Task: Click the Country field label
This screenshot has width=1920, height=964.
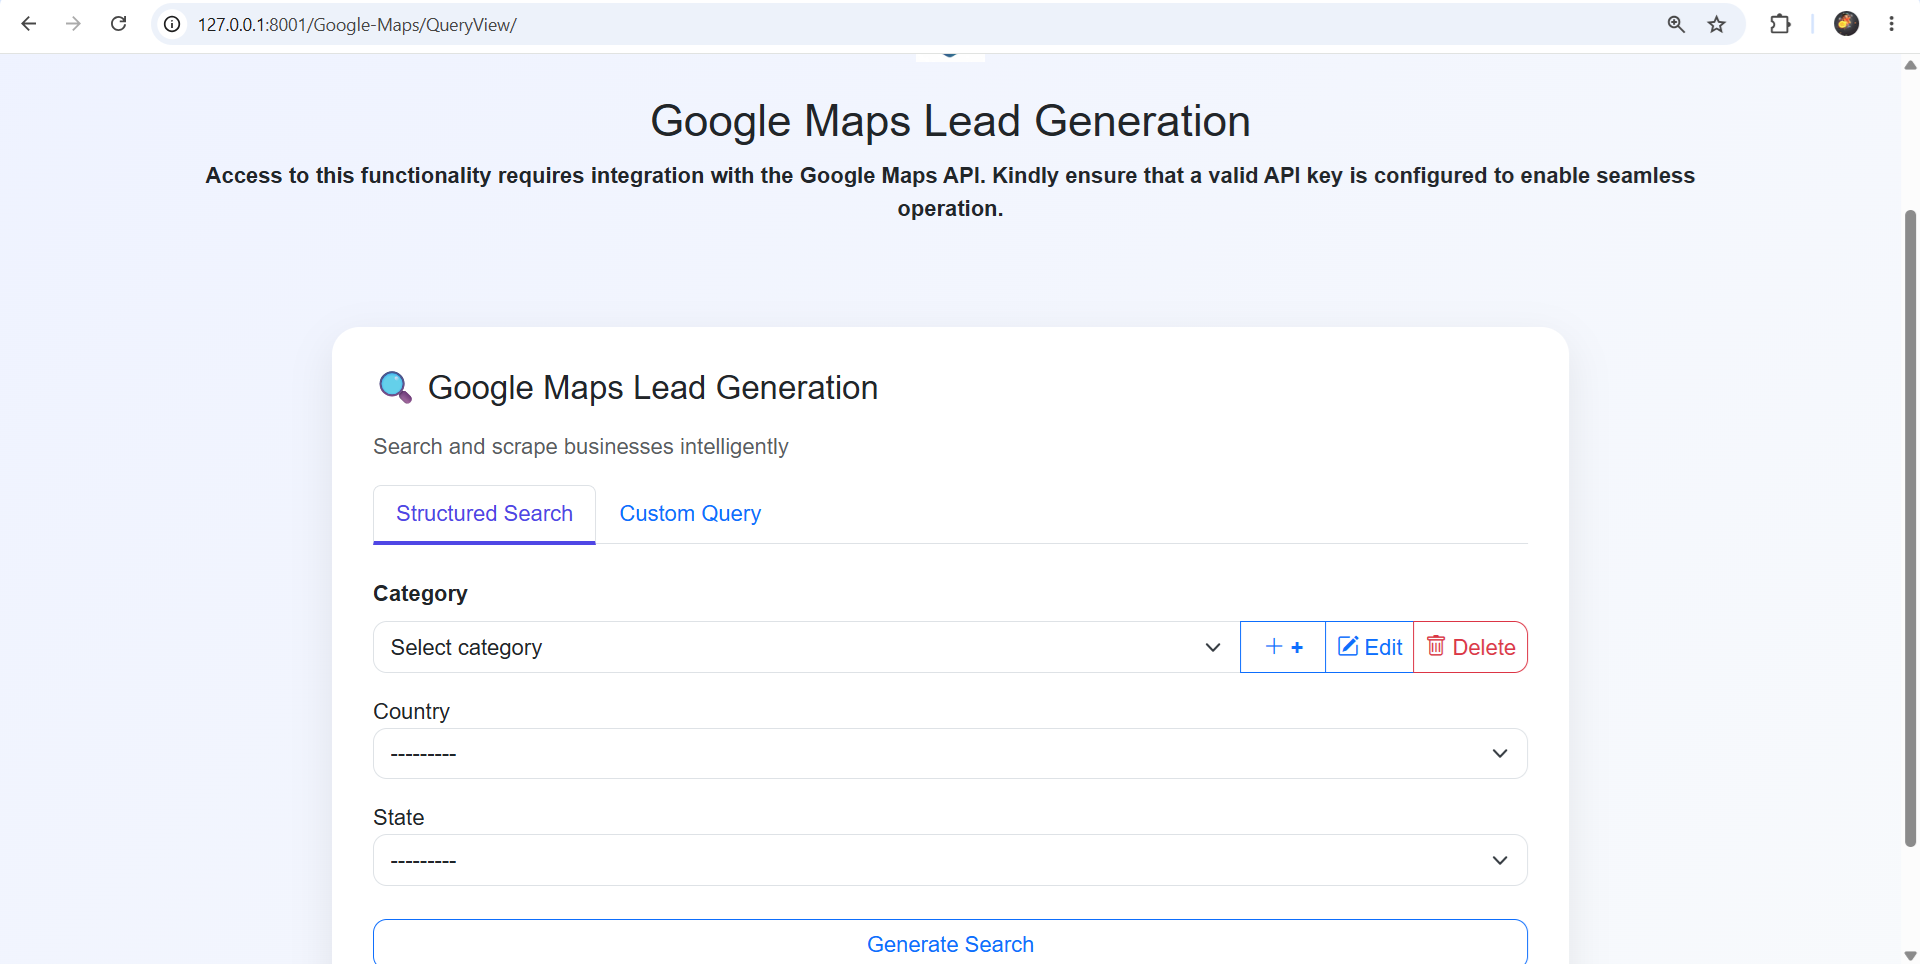Action: pyautogui.click(x=411, y=711)
